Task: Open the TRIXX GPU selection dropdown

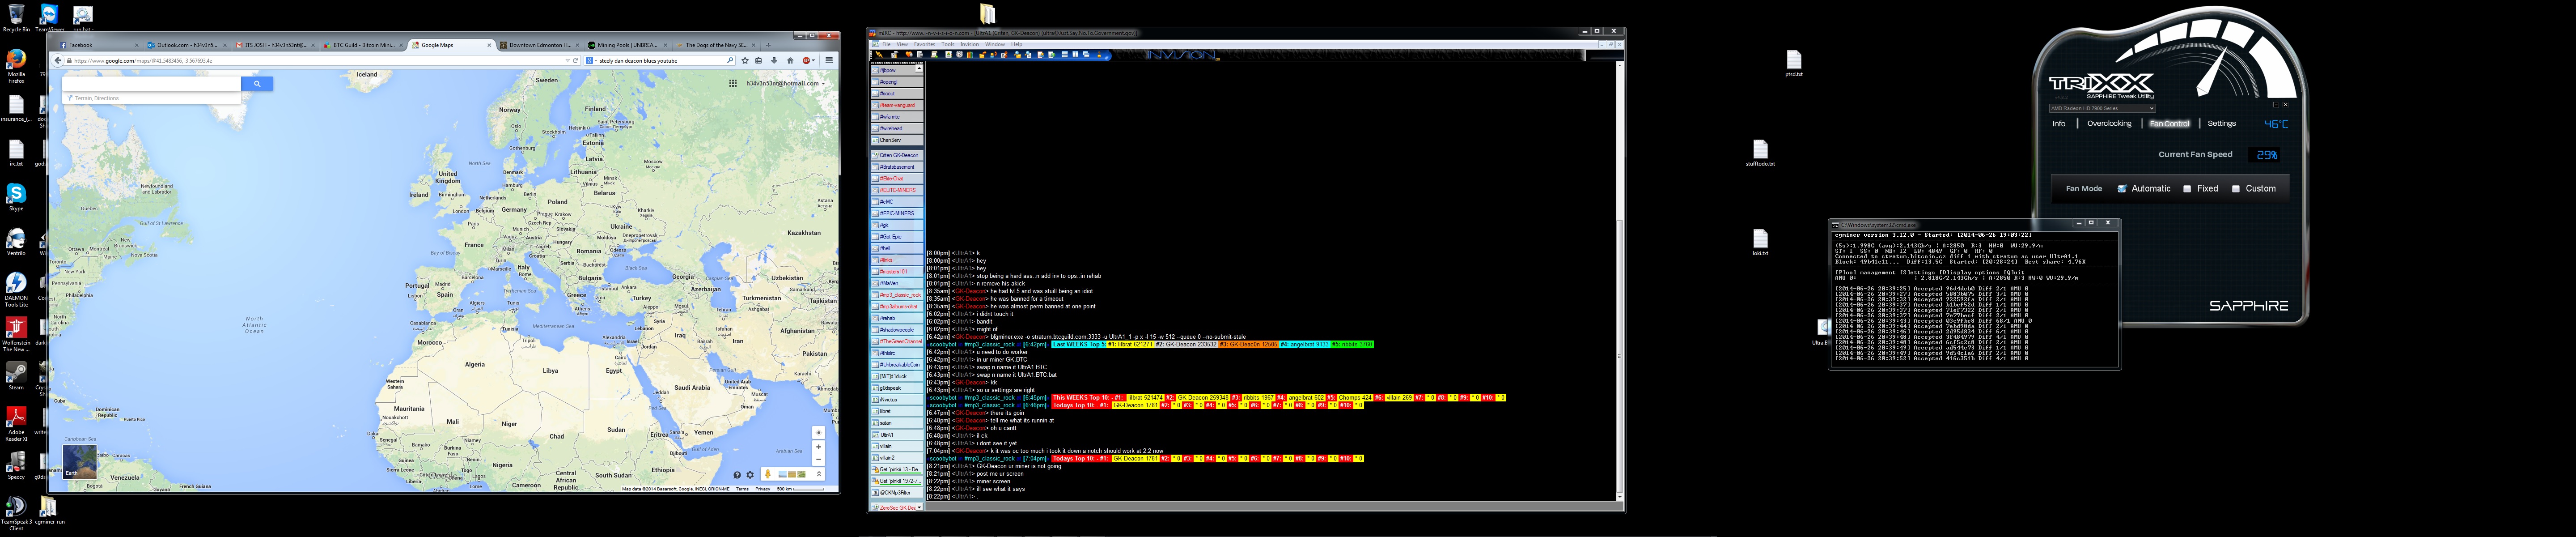Action: point(2102,108)
